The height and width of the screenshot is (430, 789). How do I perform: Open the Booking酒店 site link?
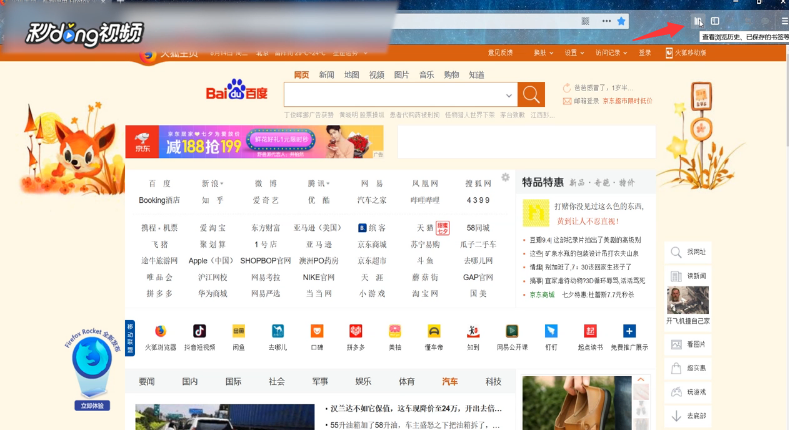point(159,200)
